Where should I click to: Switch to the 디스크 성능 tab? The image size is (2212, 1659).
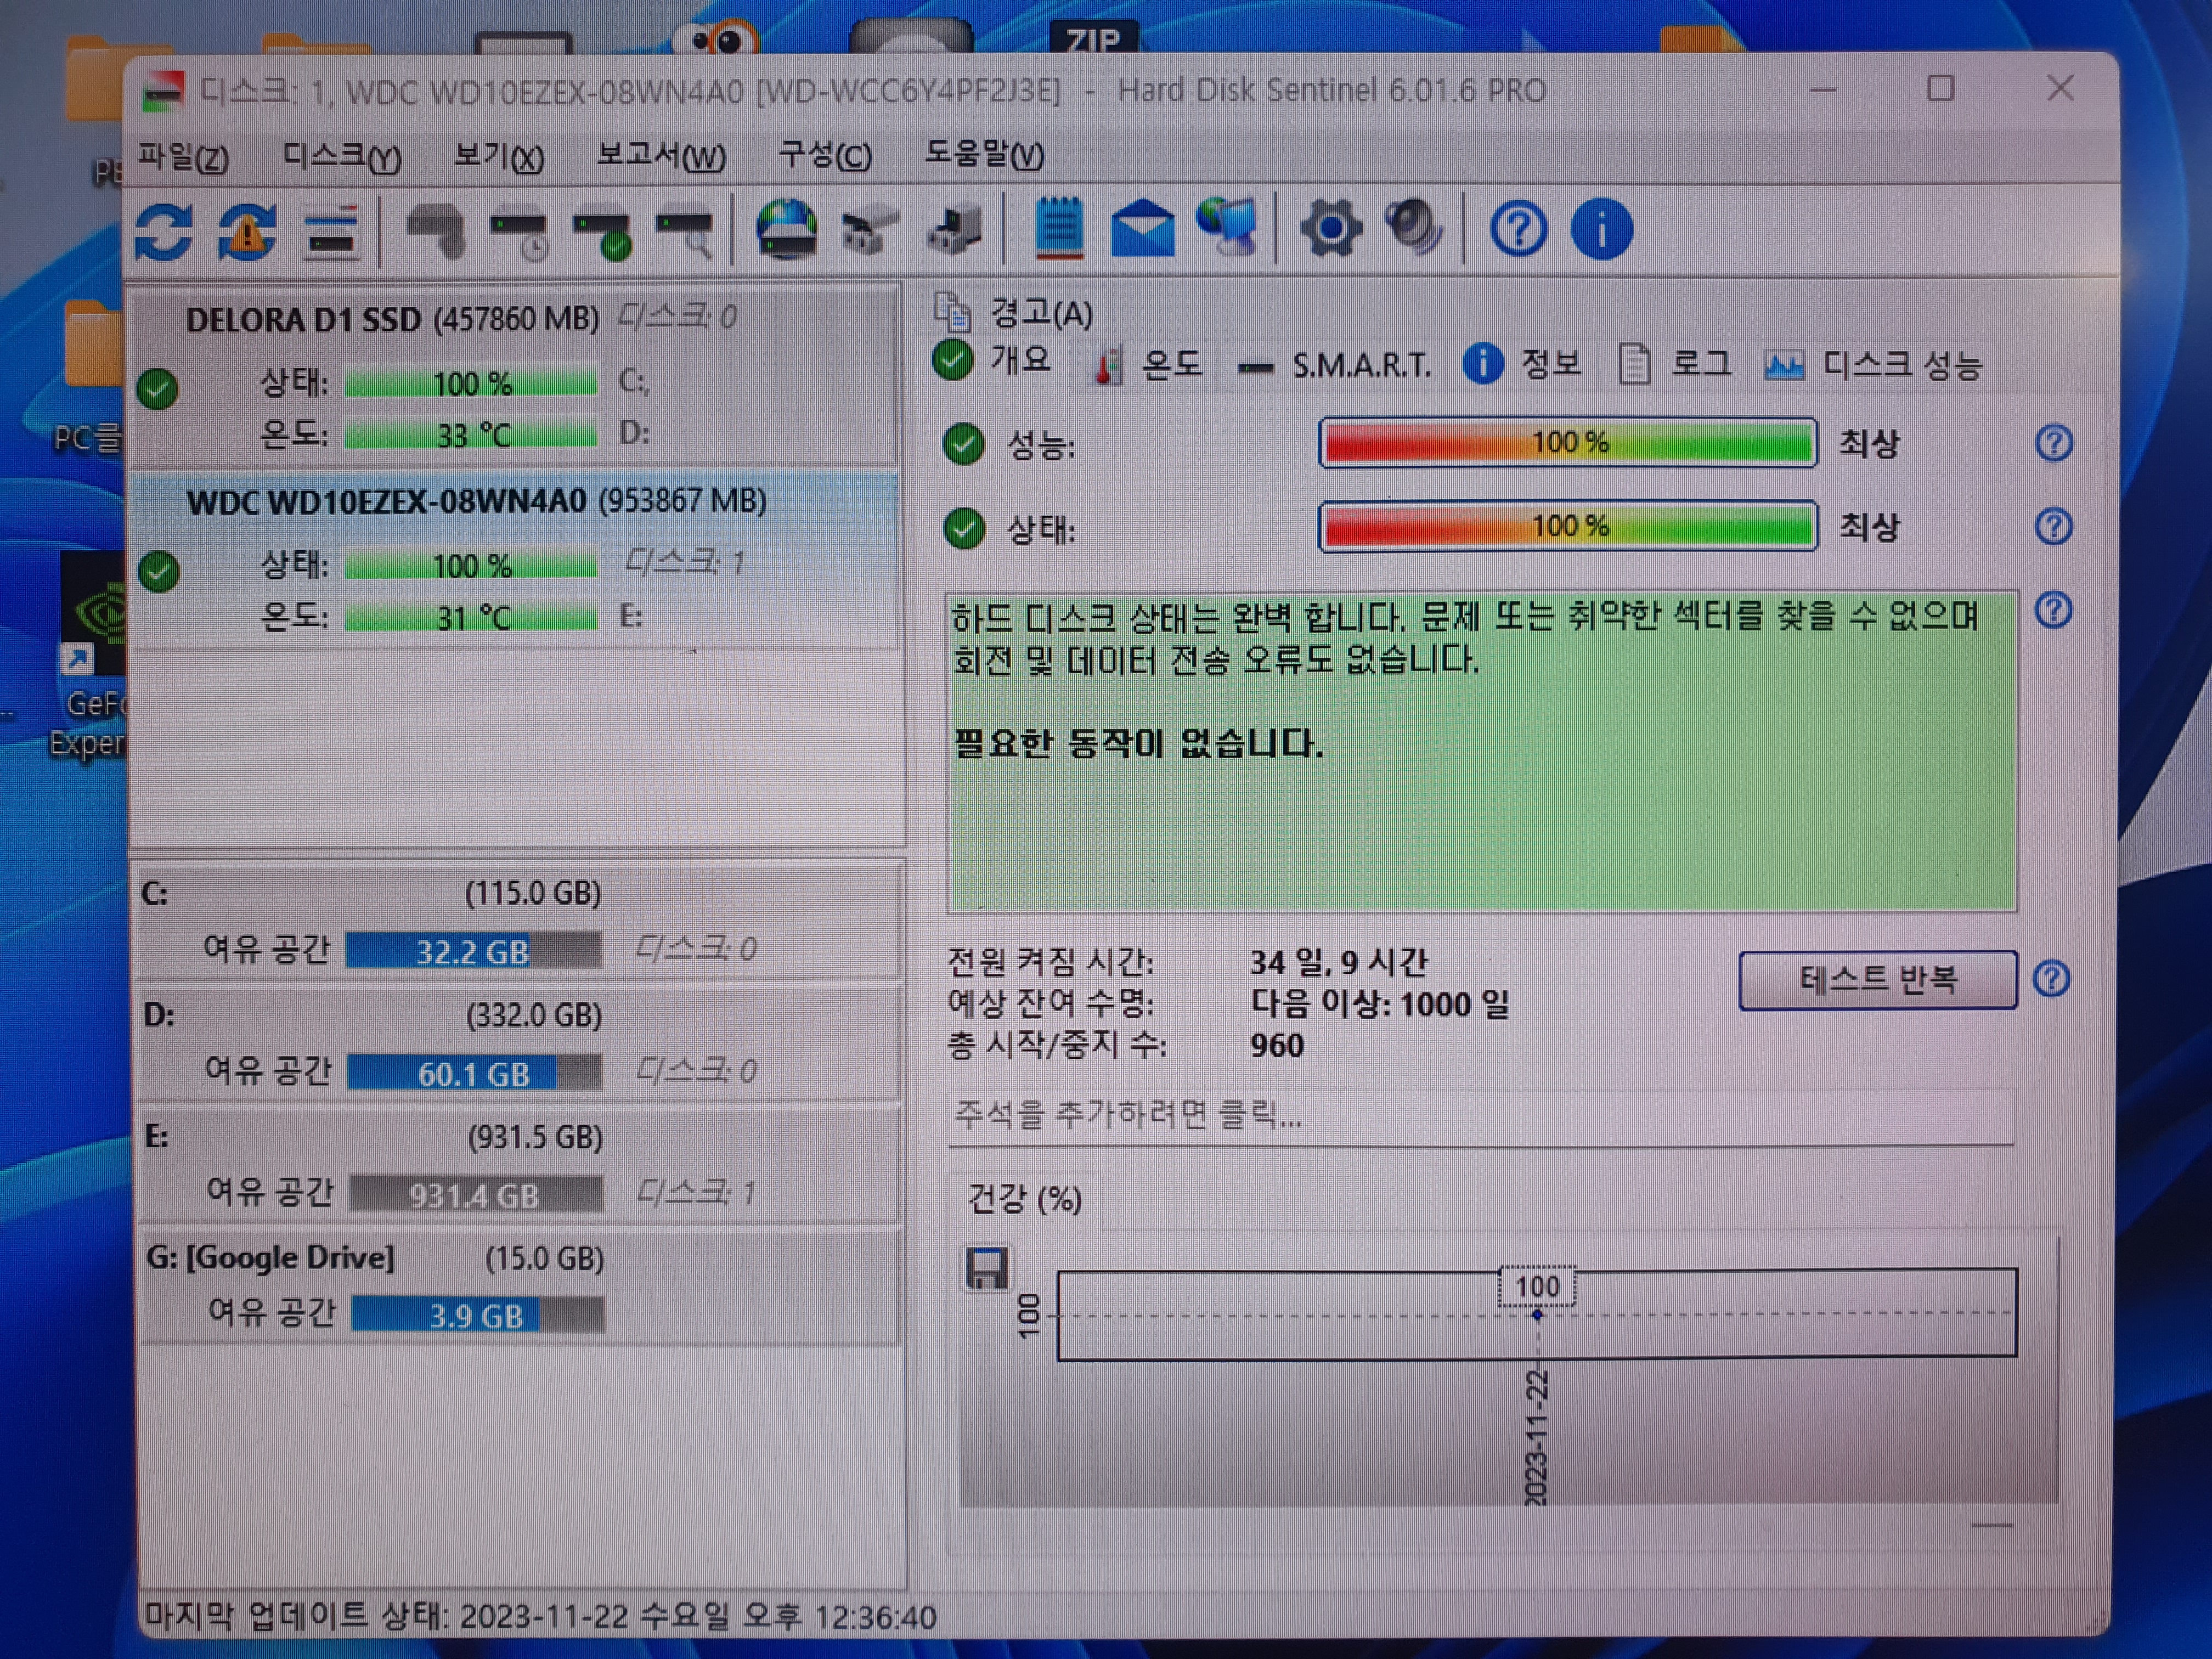coord(1873,365)
